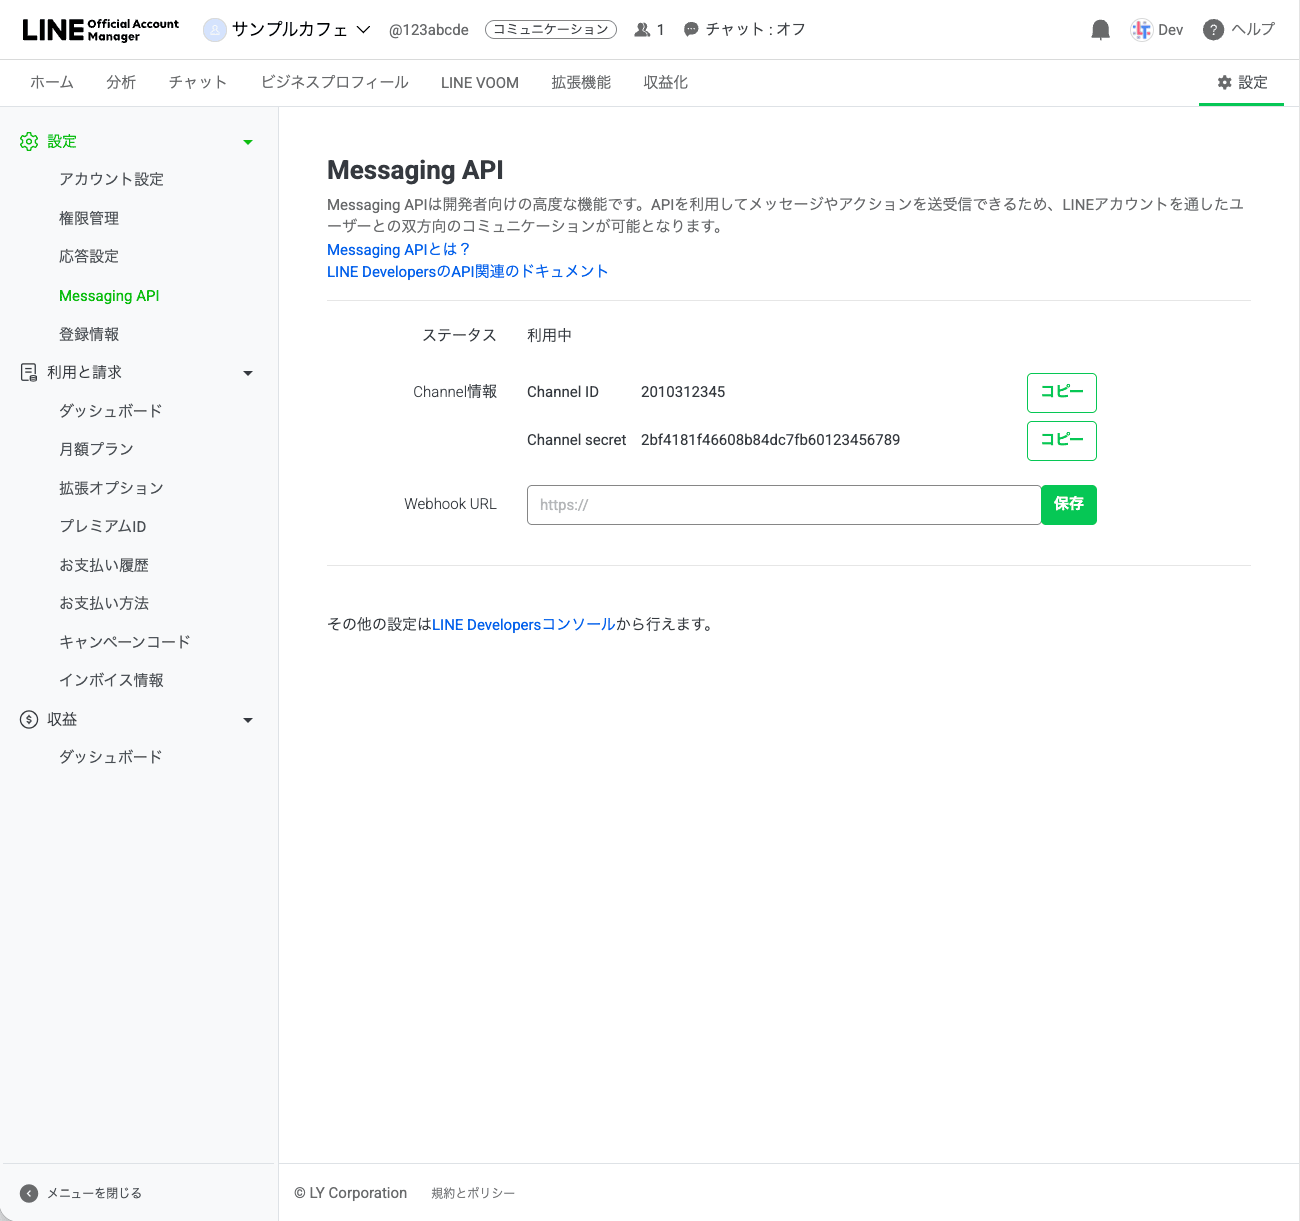The width and height of the screenshot is (1300, 1221).
Task: Click the LINE Official Account Manager logo
Action: (101, 30)
